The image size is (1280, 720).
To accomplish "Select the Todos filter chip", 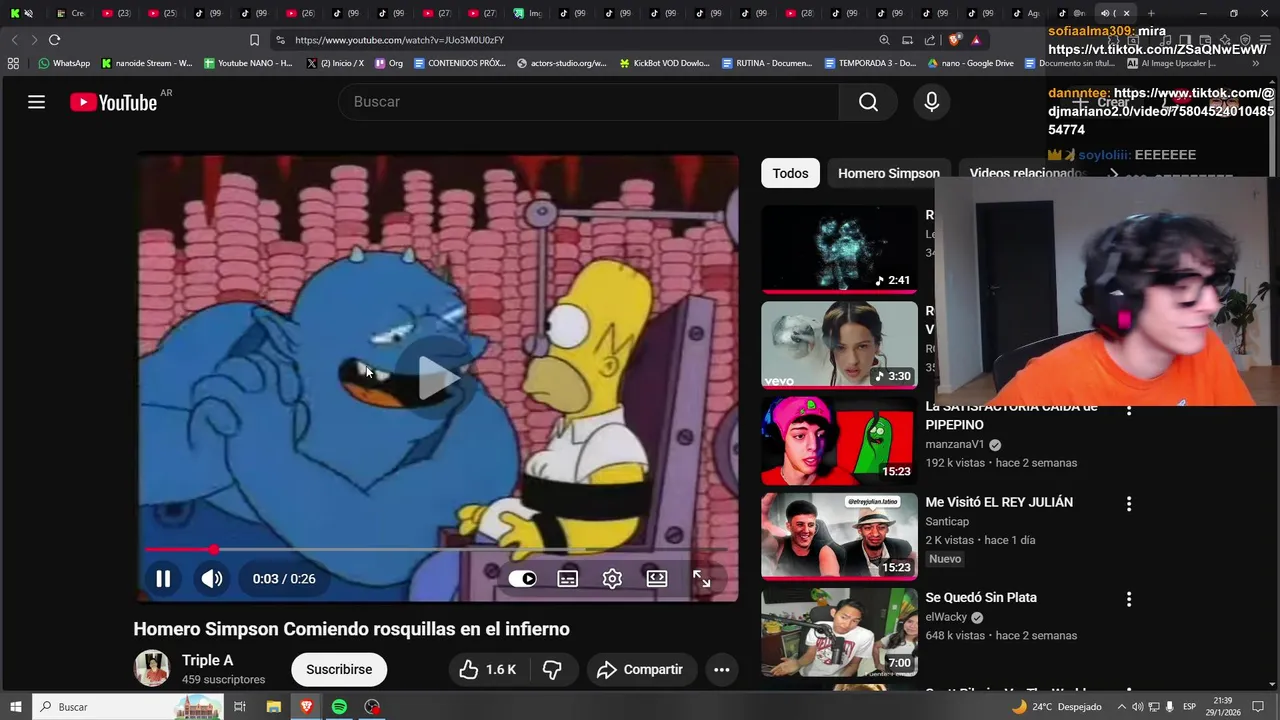I will coord(790,173).
